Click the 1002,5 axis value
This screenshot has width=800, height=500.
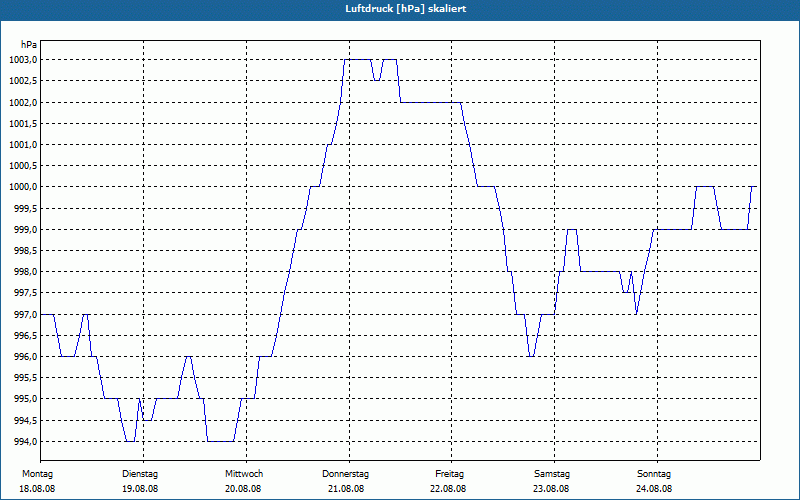[x=23, y=81]
